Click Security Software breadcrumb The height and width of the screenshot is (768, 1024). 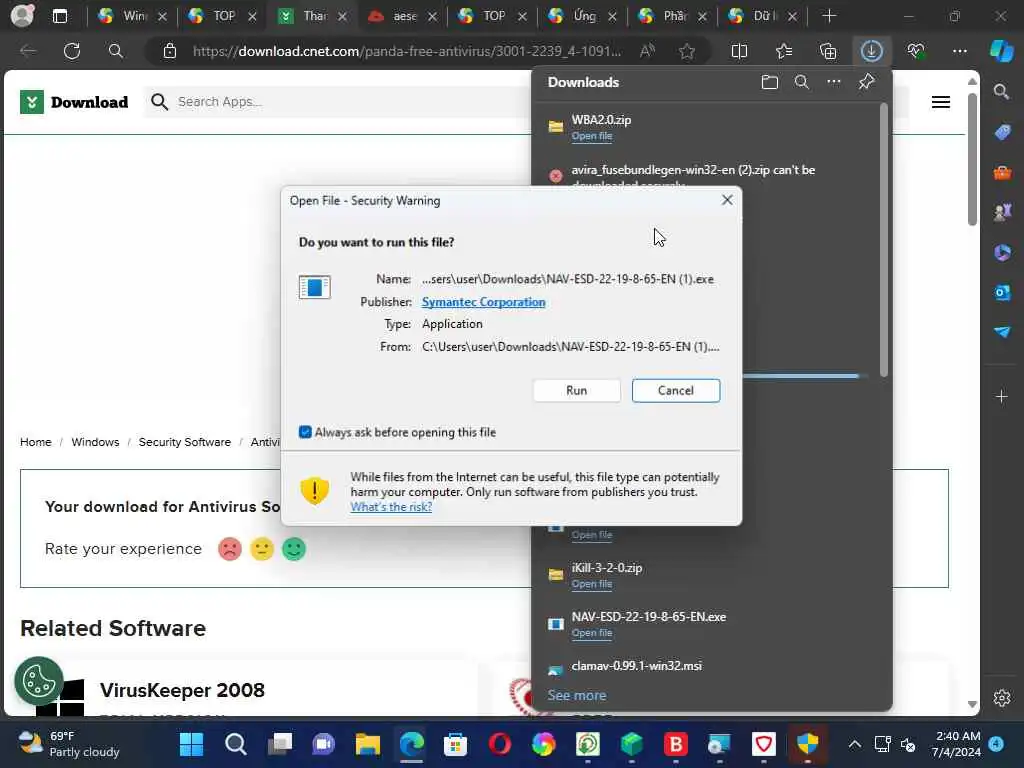pos(184,442)
